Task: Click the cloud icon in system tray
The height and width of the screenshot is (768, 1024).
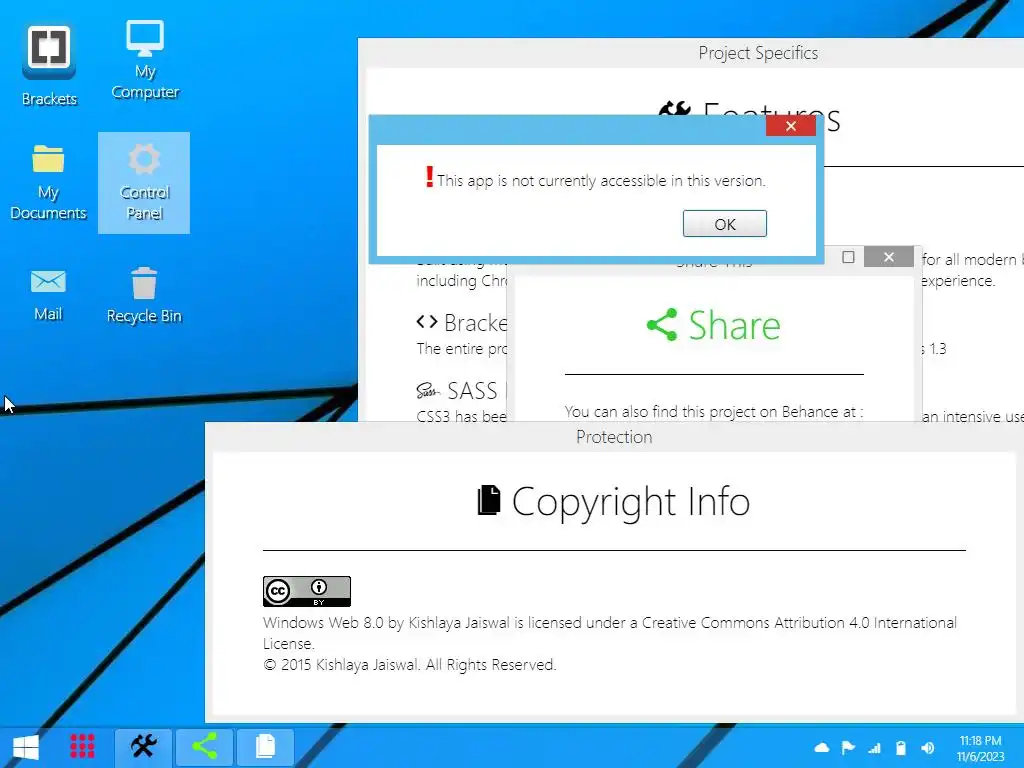Action: pos(822,748)
